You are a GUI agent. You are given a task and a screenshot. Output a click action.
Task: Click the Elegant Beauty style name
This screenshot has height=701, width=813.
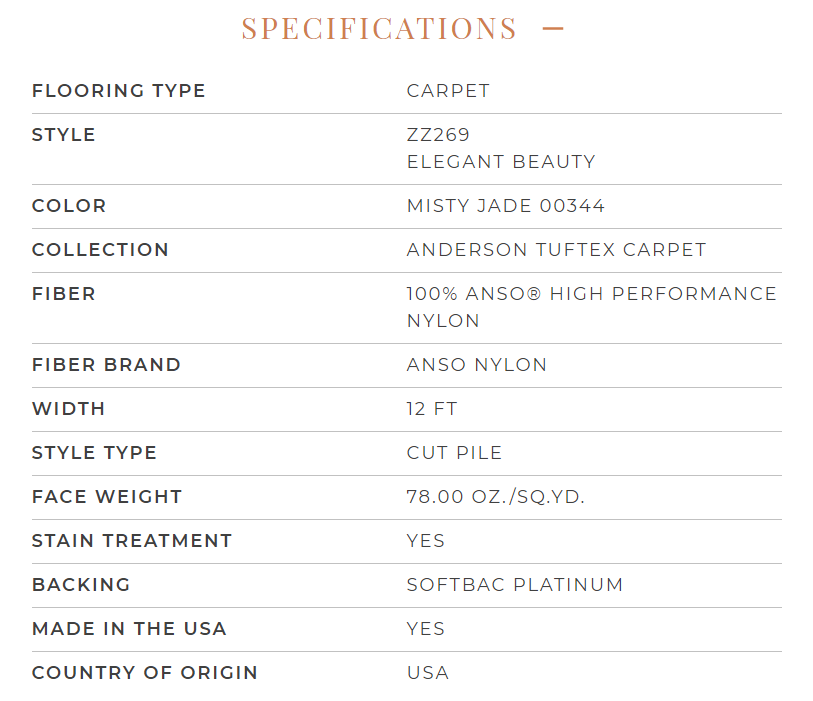[x=501, y=162]
